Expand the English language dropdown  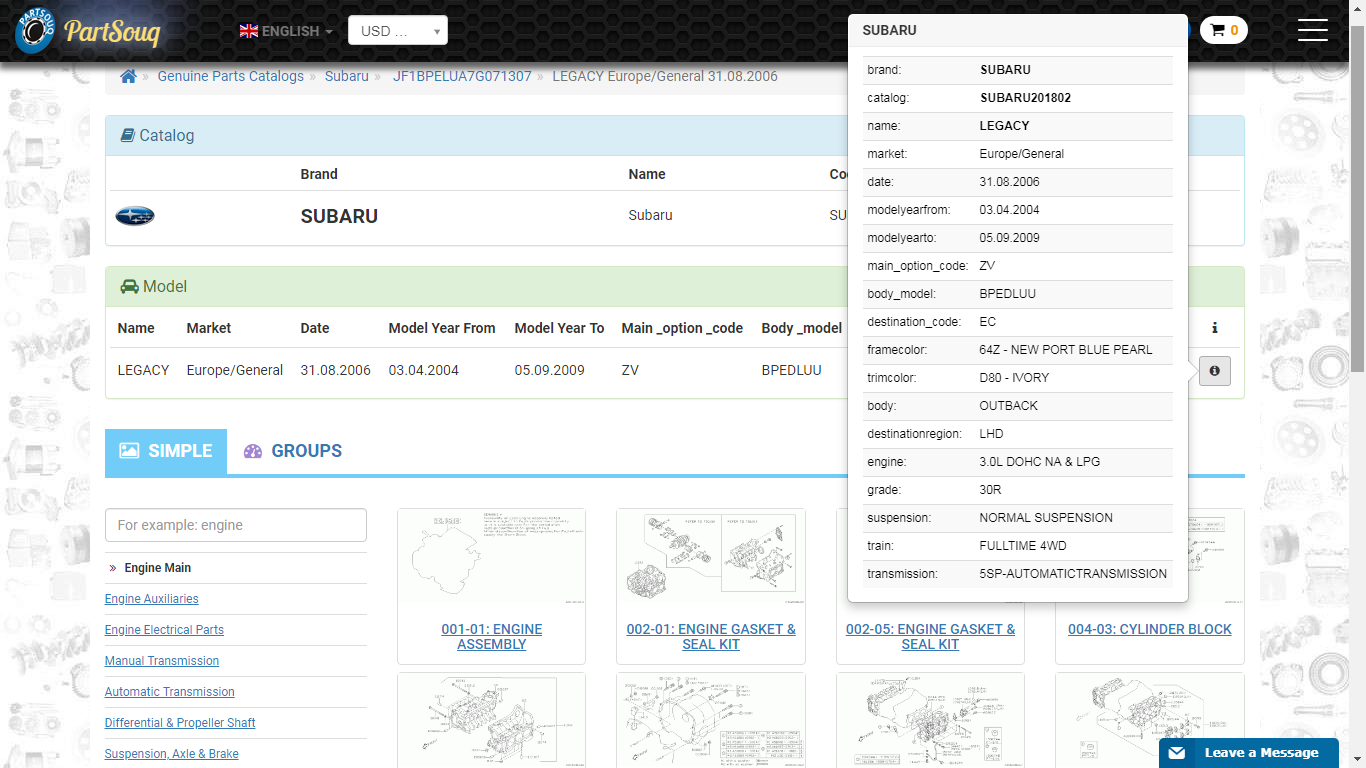(286, 31)
